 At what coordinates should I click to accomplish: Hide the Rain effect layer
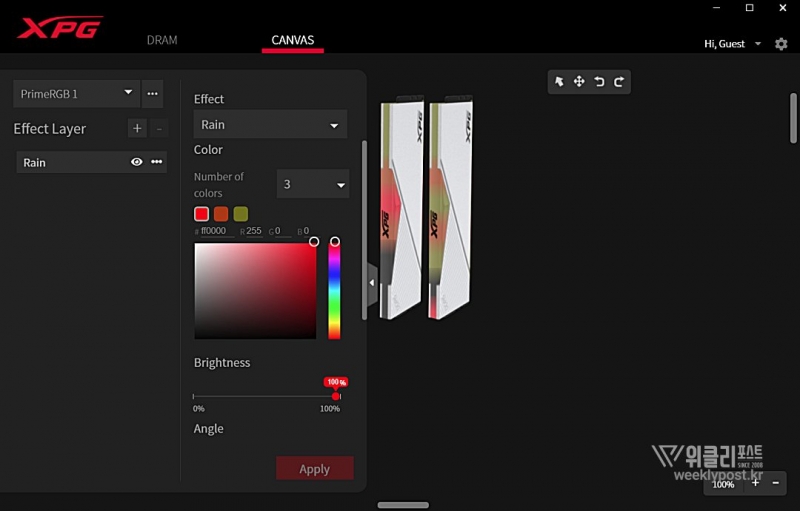tap(137, 162)
